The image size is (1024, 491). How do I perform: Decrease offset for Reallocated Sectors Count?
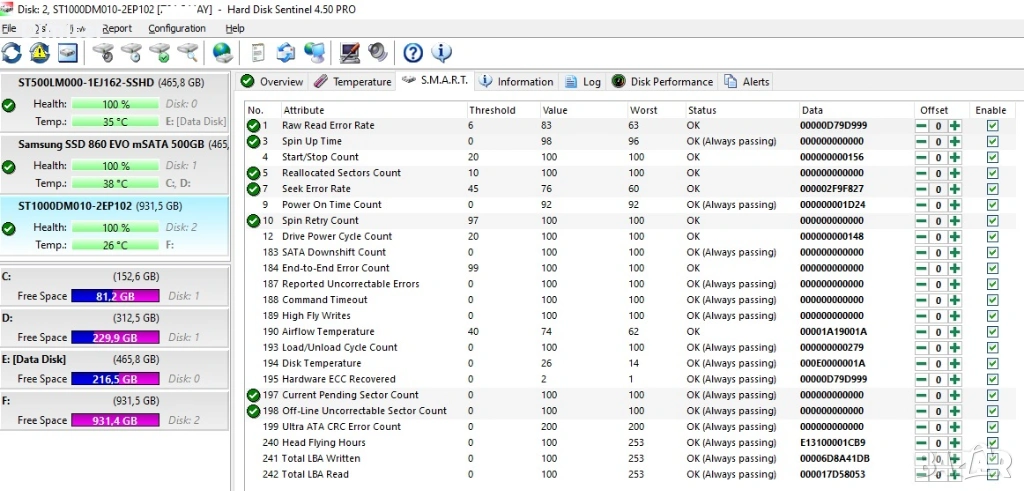click(x=921, y=173)
